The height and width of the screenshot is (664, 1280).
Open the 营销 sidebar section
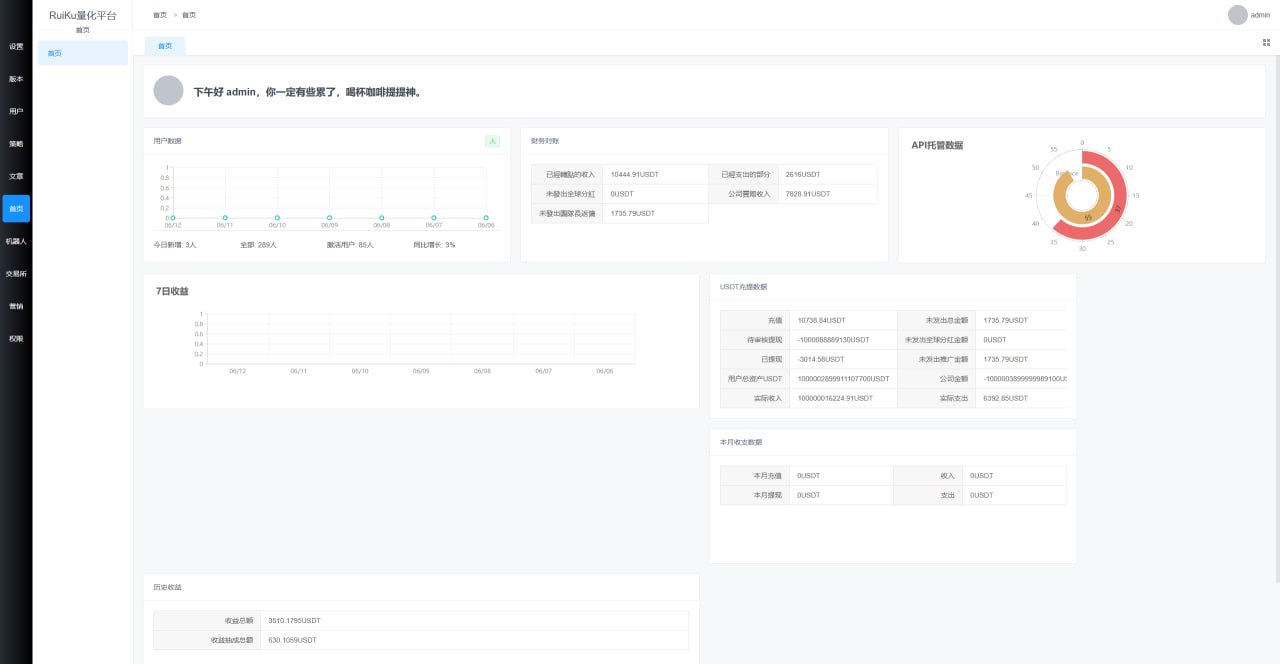(16, 306)
